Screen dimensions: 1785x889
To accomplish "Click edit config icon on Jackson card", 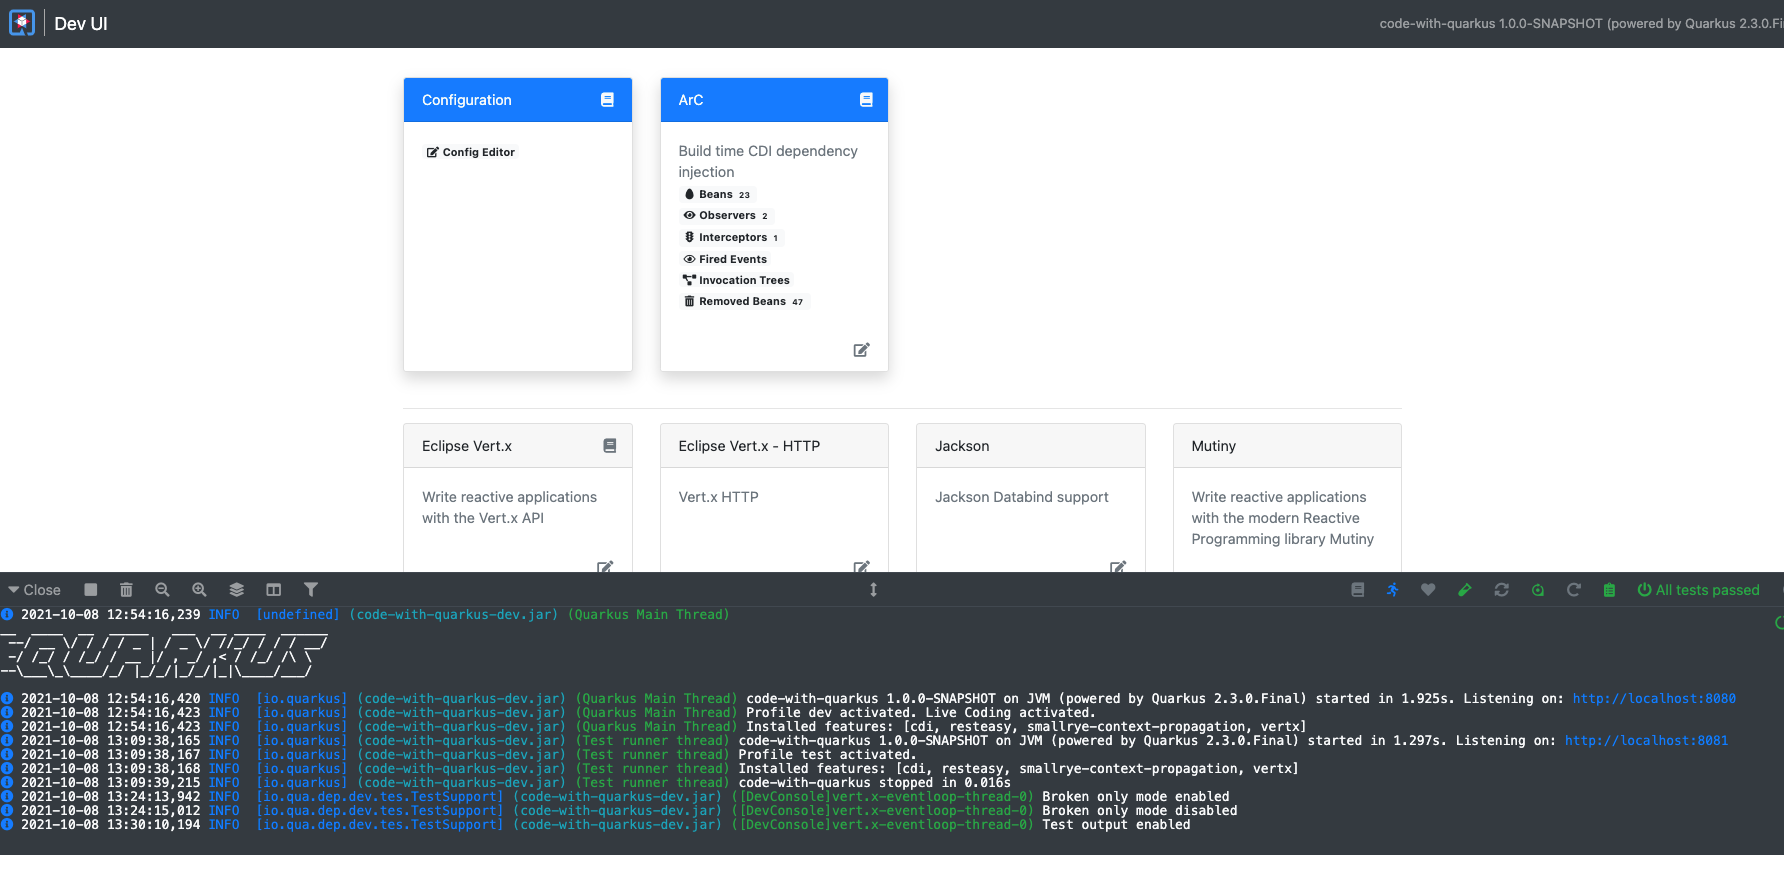I will point(1118,567).
